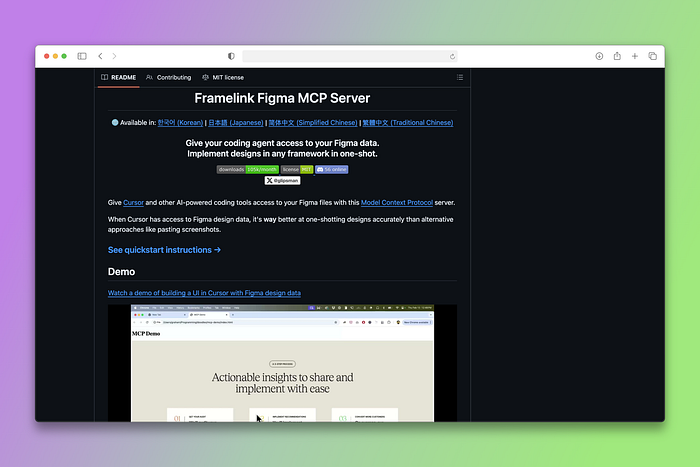Click the X @glipsman badge

(x=282, y=180)
